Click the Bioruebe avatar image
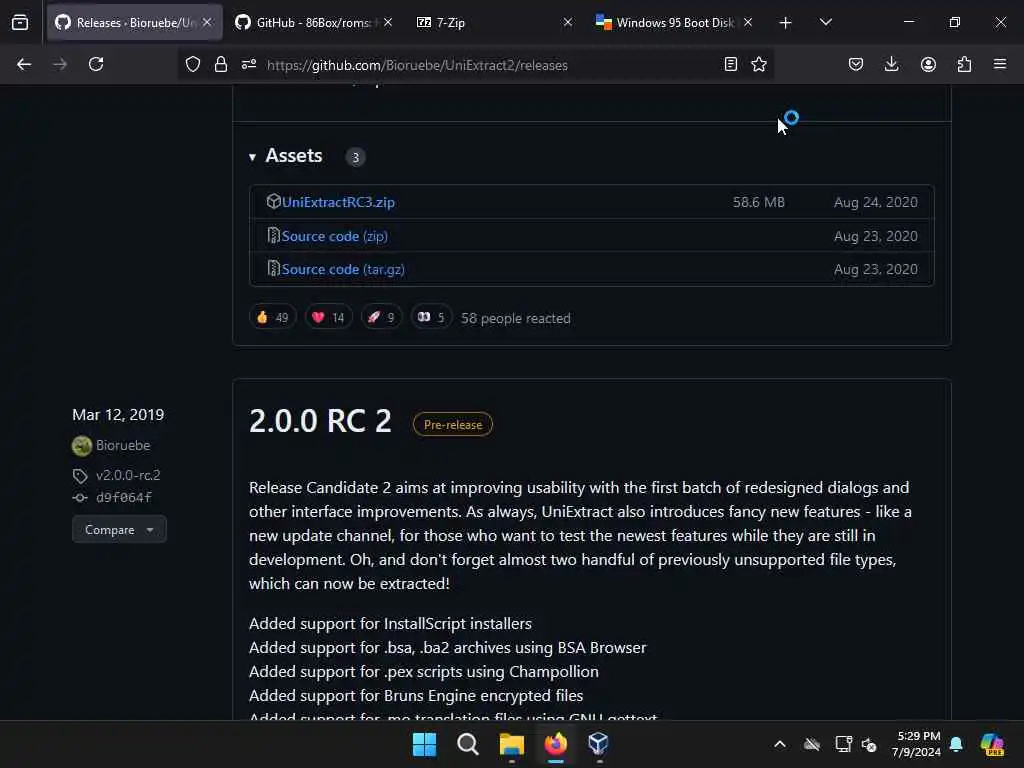This screenshot has width=1024, height=768. point(82,446)
